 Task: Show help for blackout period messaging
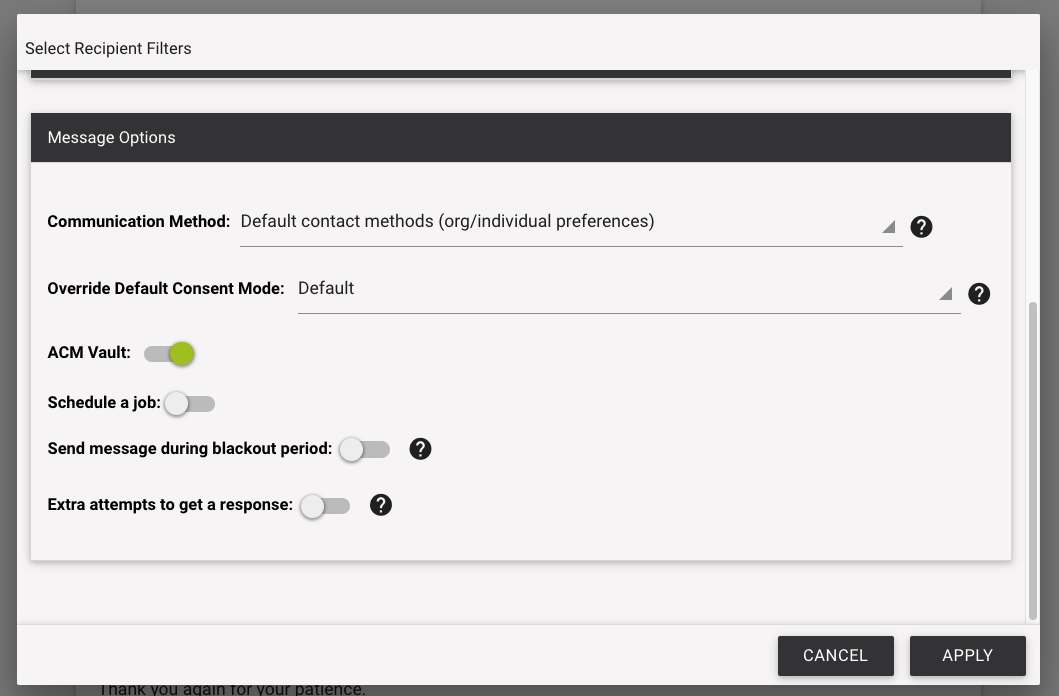pos(420,449)
